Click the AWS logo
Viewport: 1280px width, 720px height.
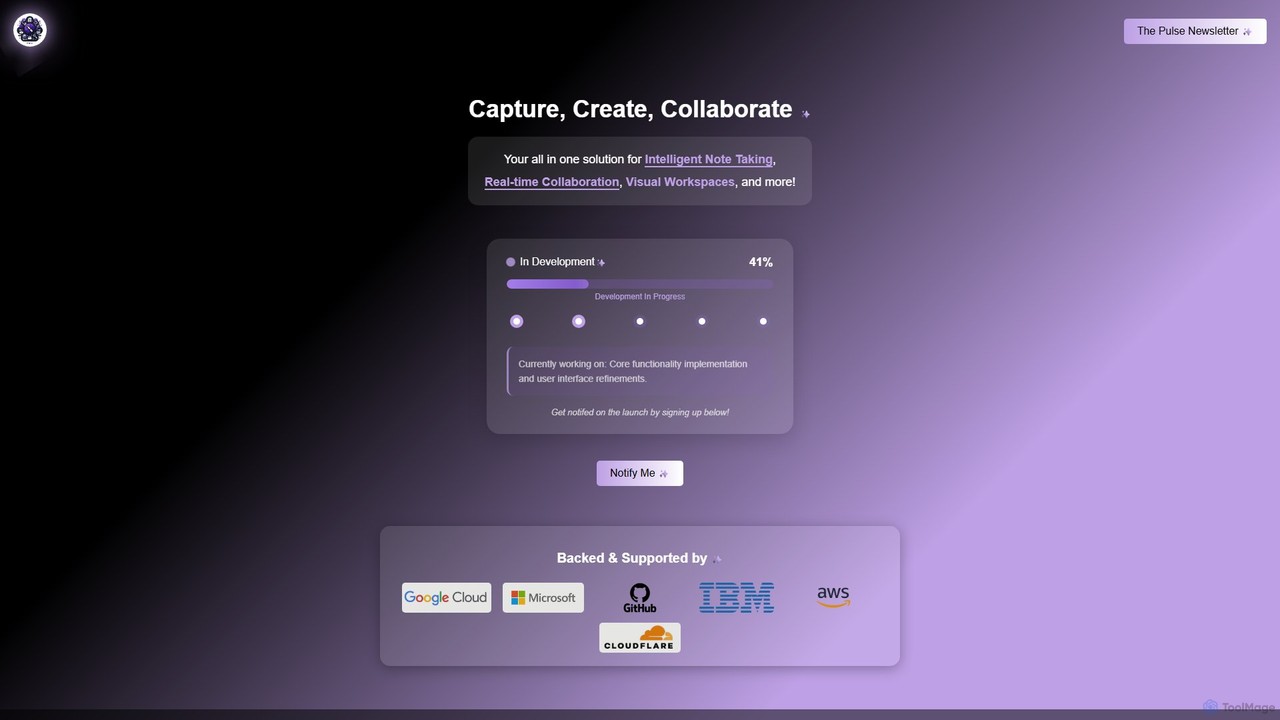click(x=833, y=598)
